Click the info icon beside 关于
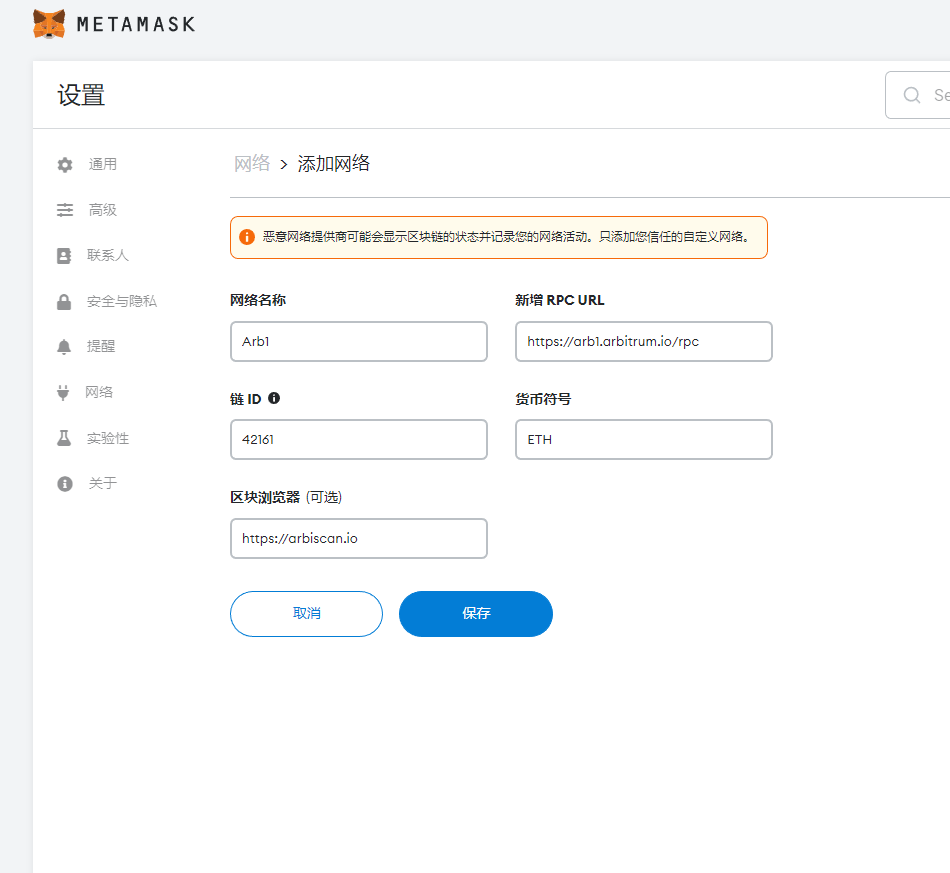The width and height of the screenshot is (950, 873). tap(65, 483)
